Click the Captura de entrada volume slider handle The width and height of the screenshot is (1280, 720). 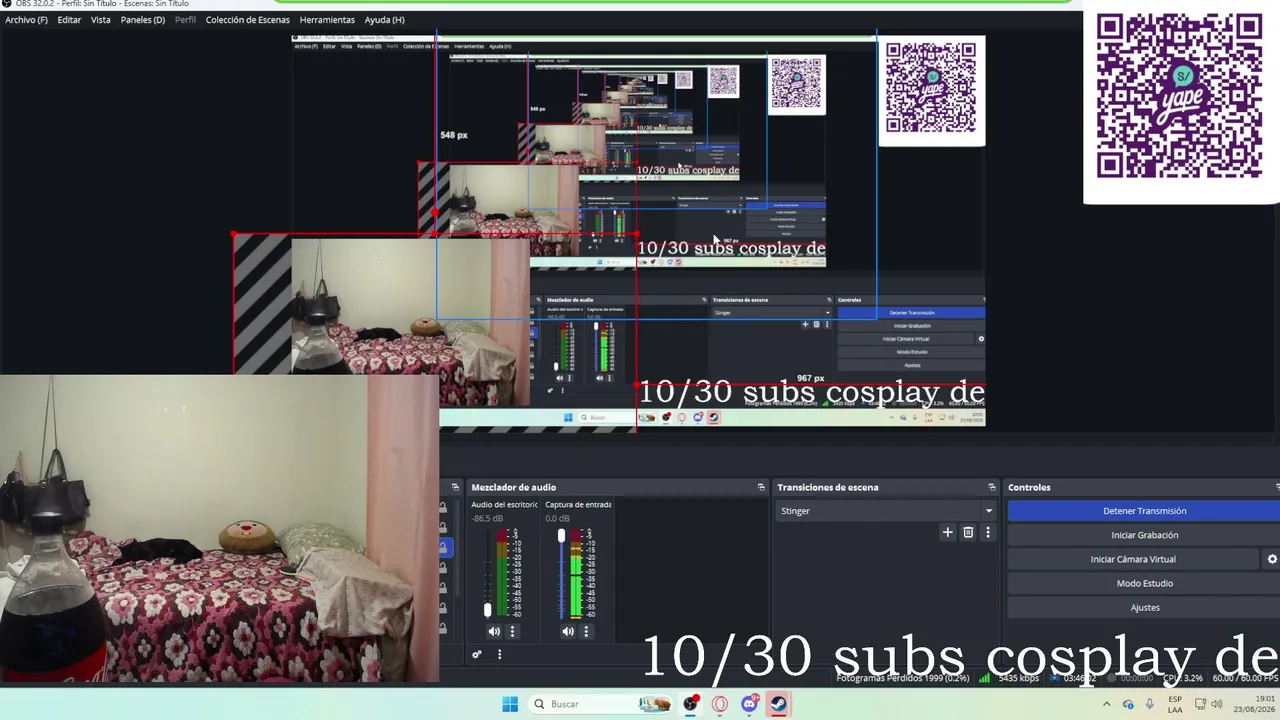coord(561,537)
